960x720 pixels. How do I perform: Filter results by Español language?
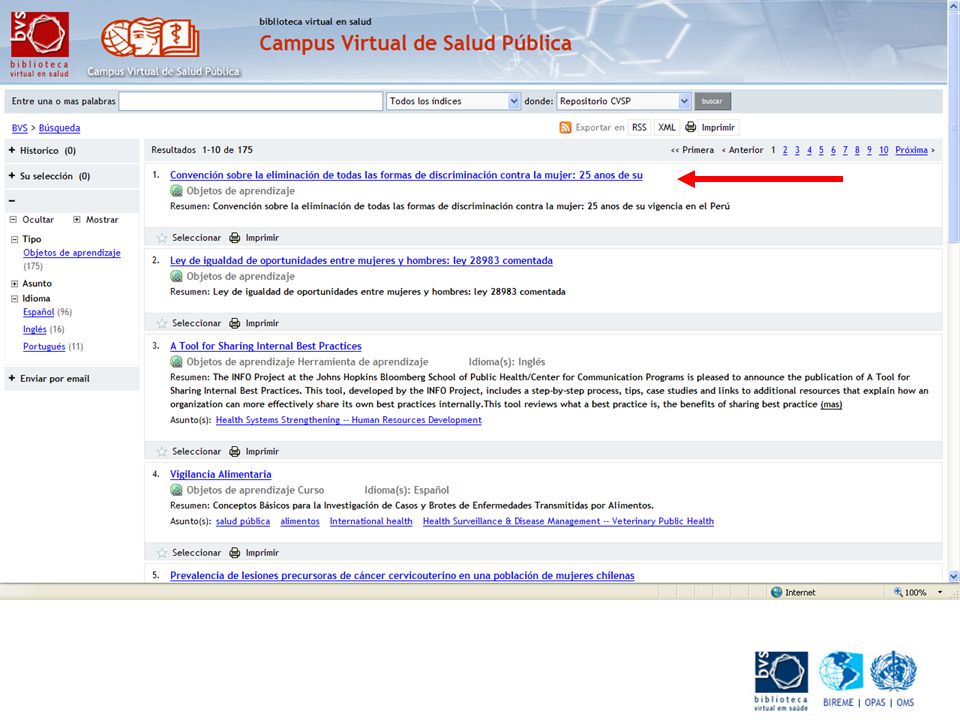(39, 312)
